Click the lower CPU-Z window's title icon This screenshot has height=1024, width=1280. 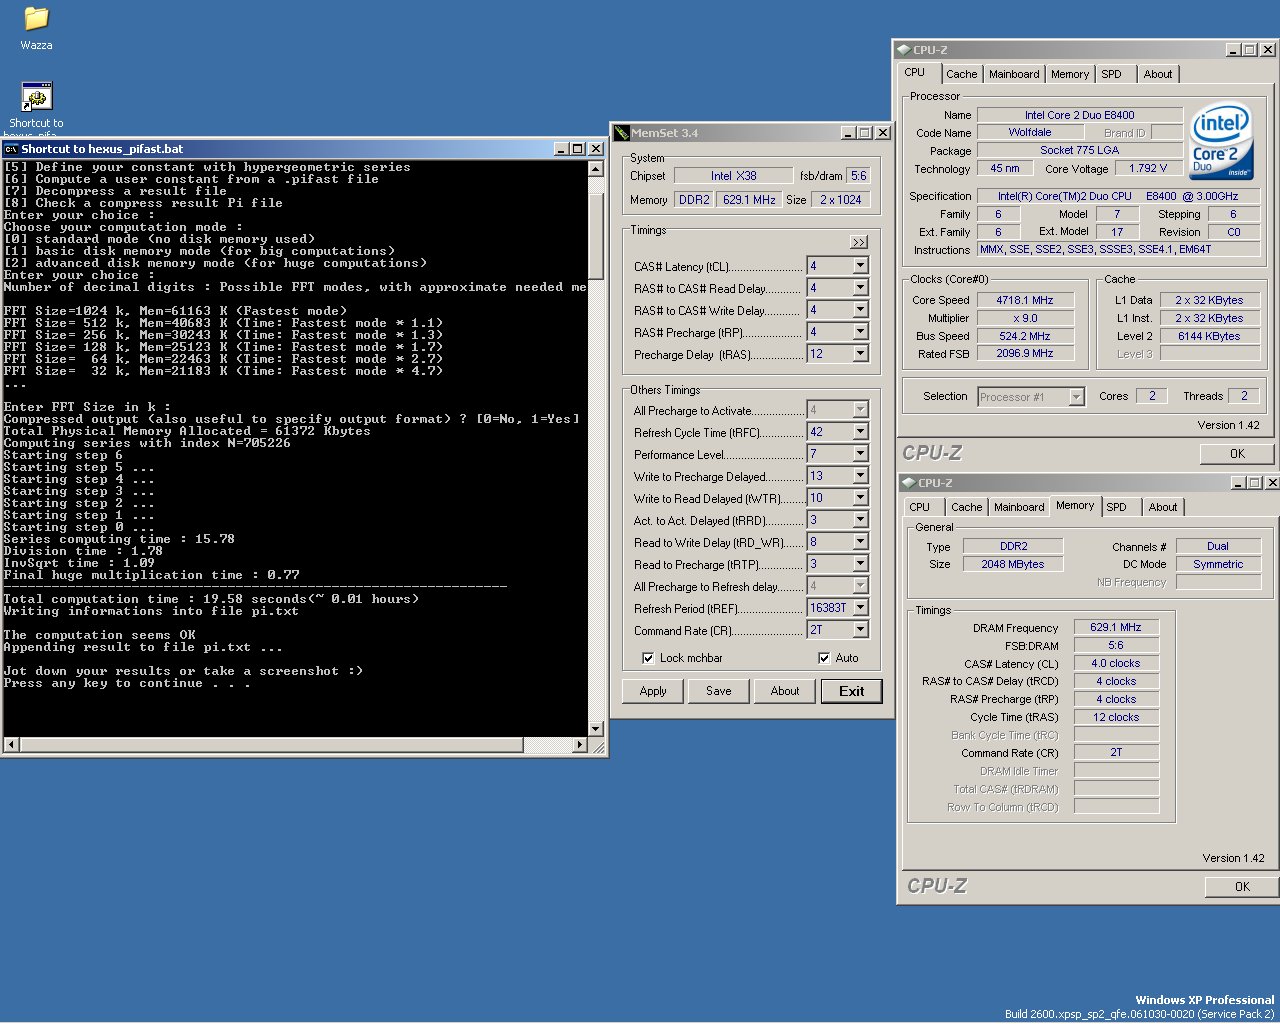[908, 482]
